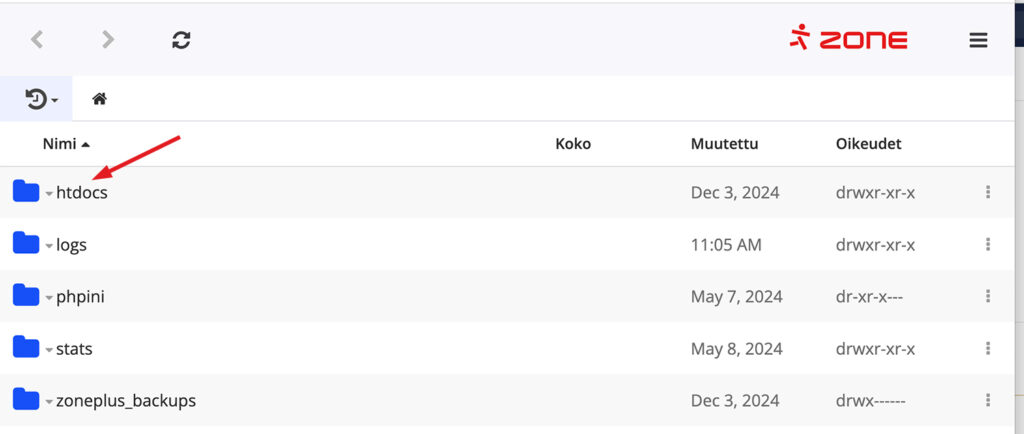
Task: Open the three-dot menu for logs
Action: (988, 244)
